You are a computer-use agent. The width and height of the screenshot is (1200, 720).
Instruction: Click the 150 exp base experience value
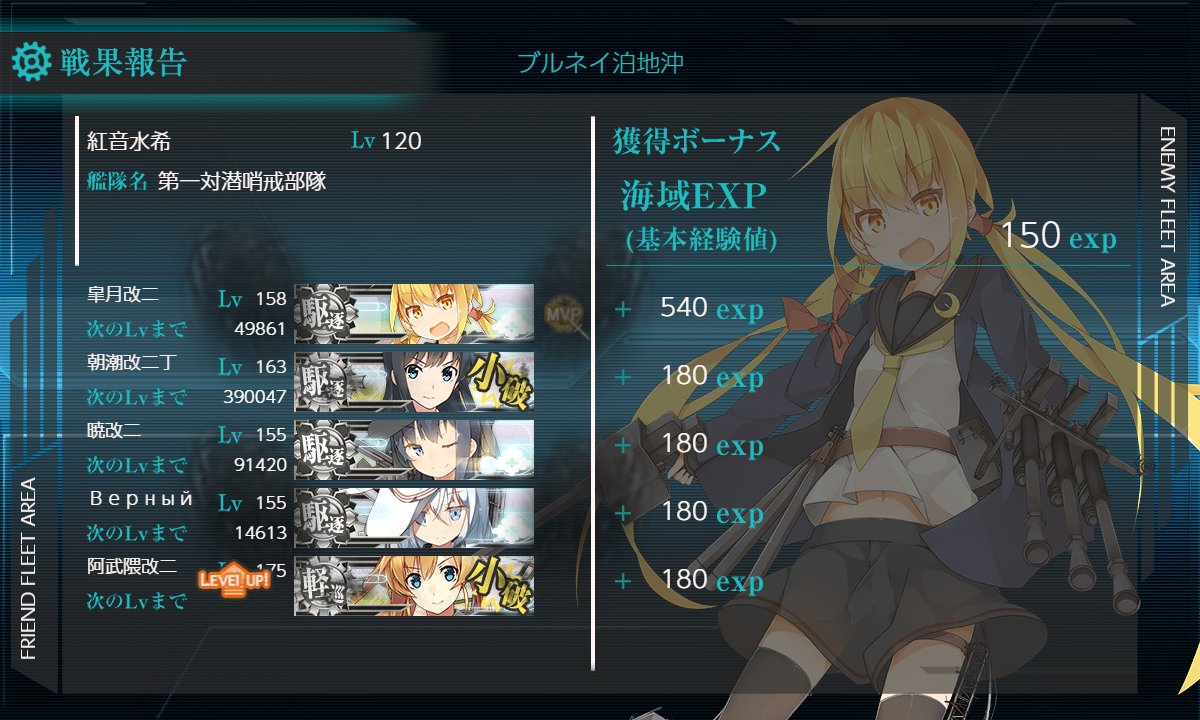coord(1058,237)
